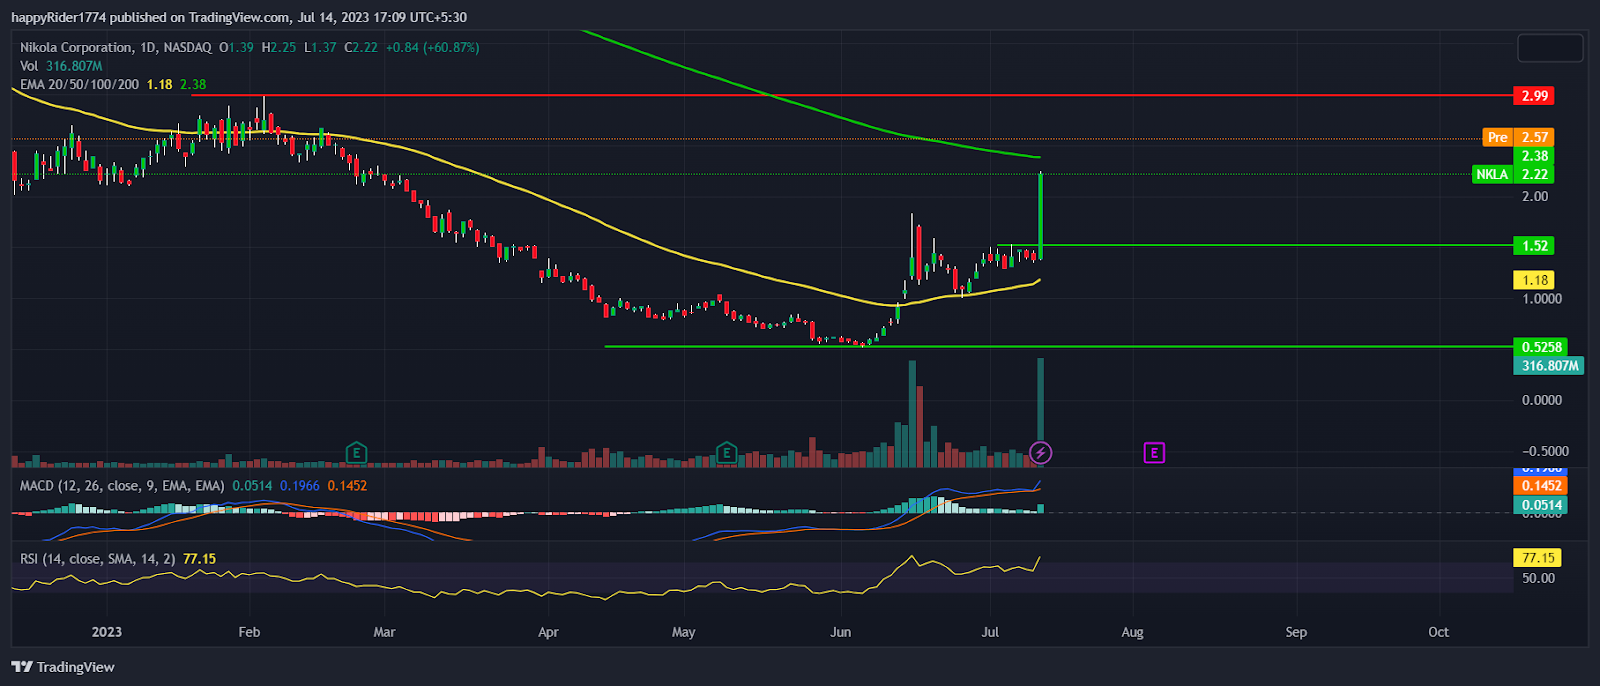Click the 2.00 price axis tick
The height and width of the screenshot is (686, 1600).
1534,196
